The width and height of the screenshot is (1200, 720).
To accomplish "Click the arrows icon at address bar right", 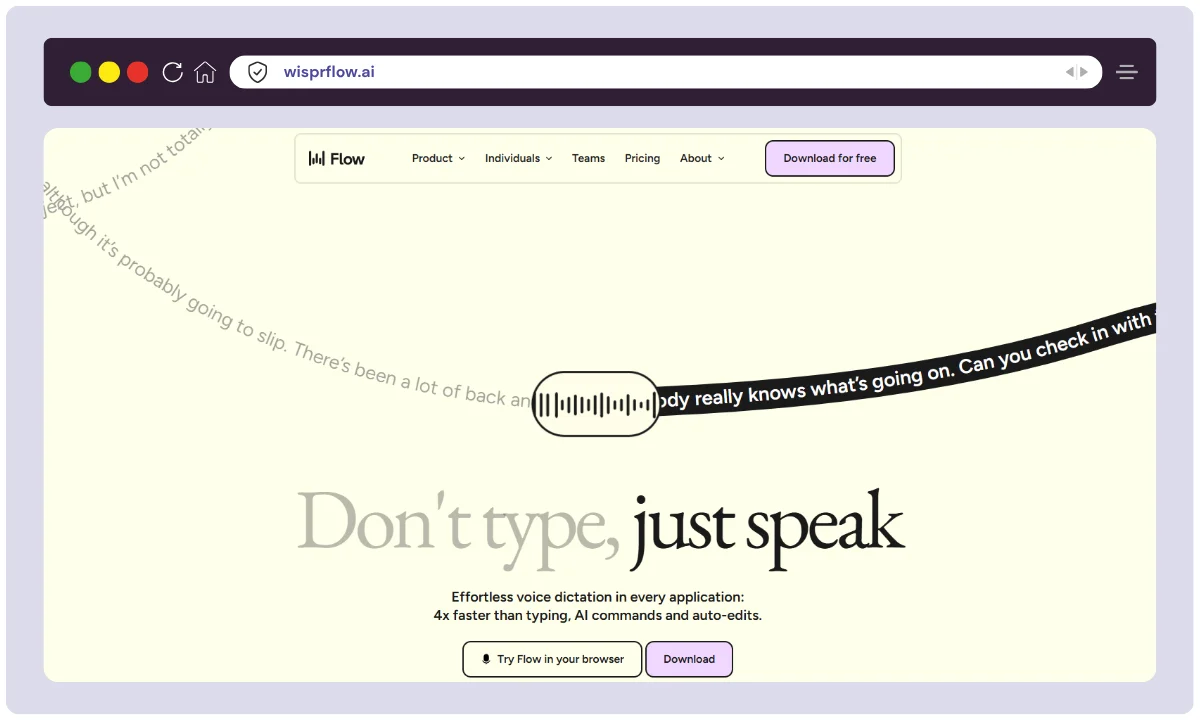I will pos(1076,72).
